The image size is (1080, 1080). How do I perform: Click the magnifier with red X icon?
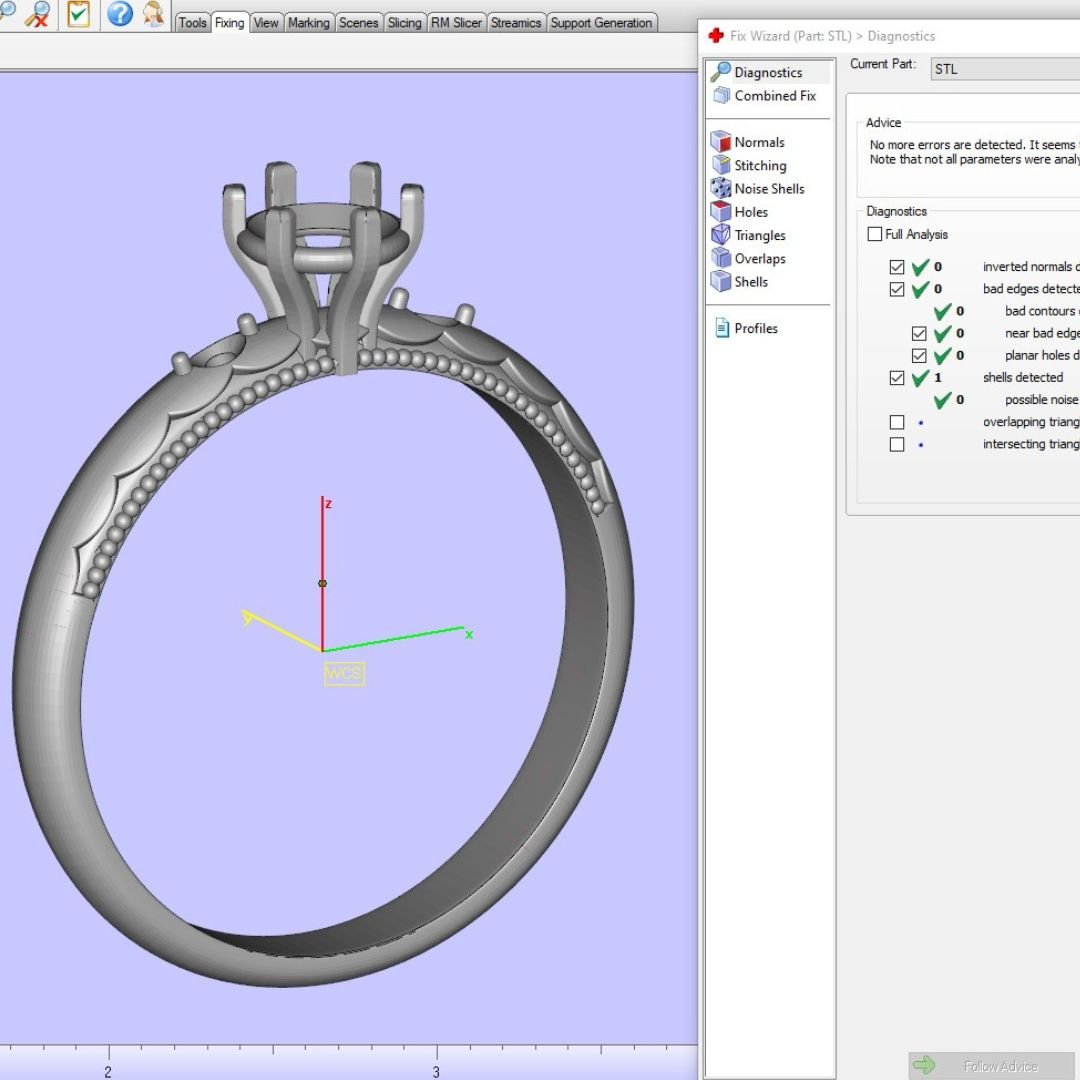pyautogui.click(x=38, y=14)
